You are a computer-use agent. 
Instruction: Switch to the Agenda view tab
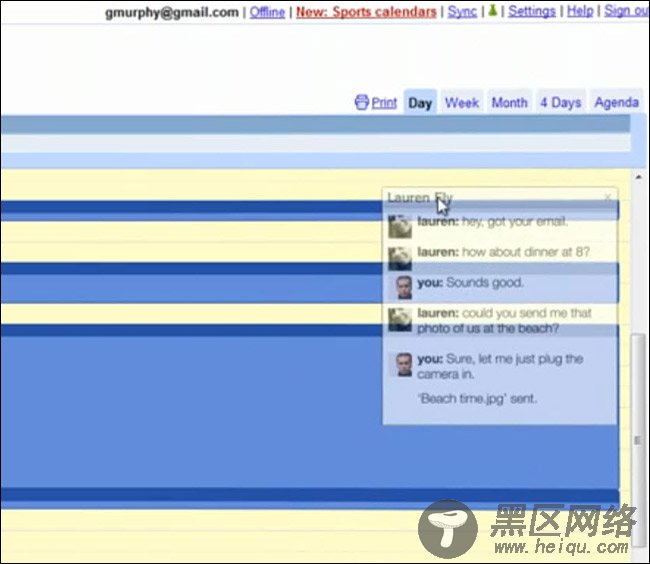(616, 102)
